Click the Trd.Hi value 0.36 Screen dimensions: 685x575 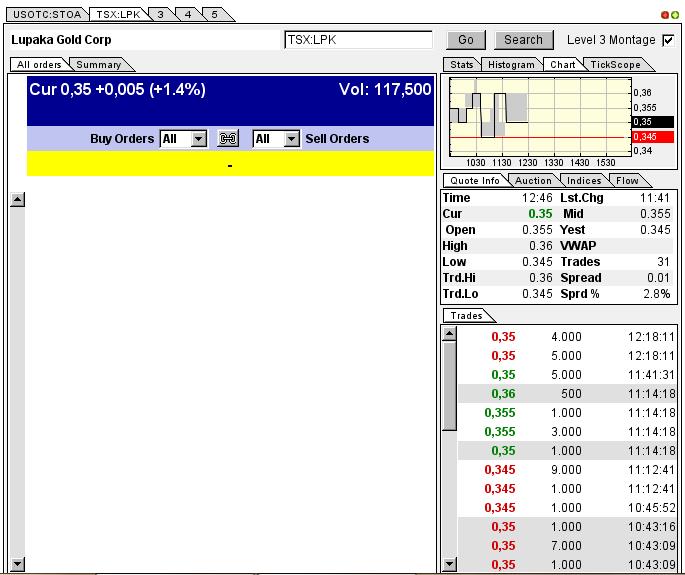click(x=541, y=278)
